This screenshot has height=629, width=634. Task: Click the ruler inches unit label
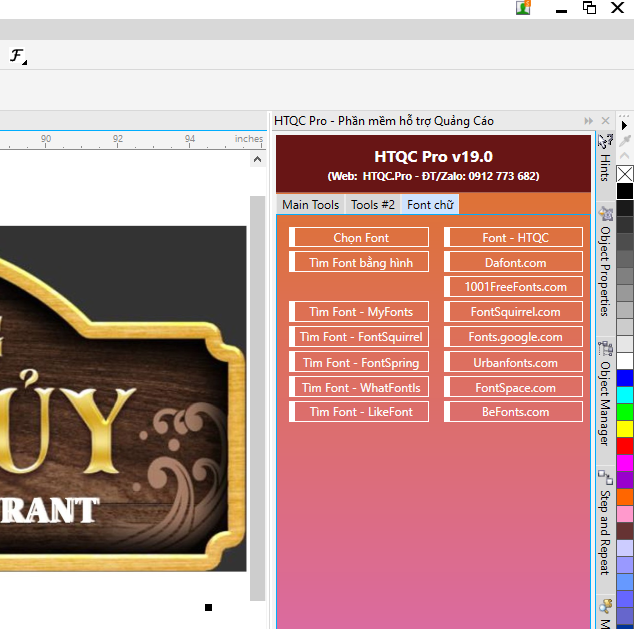(249, 139)
